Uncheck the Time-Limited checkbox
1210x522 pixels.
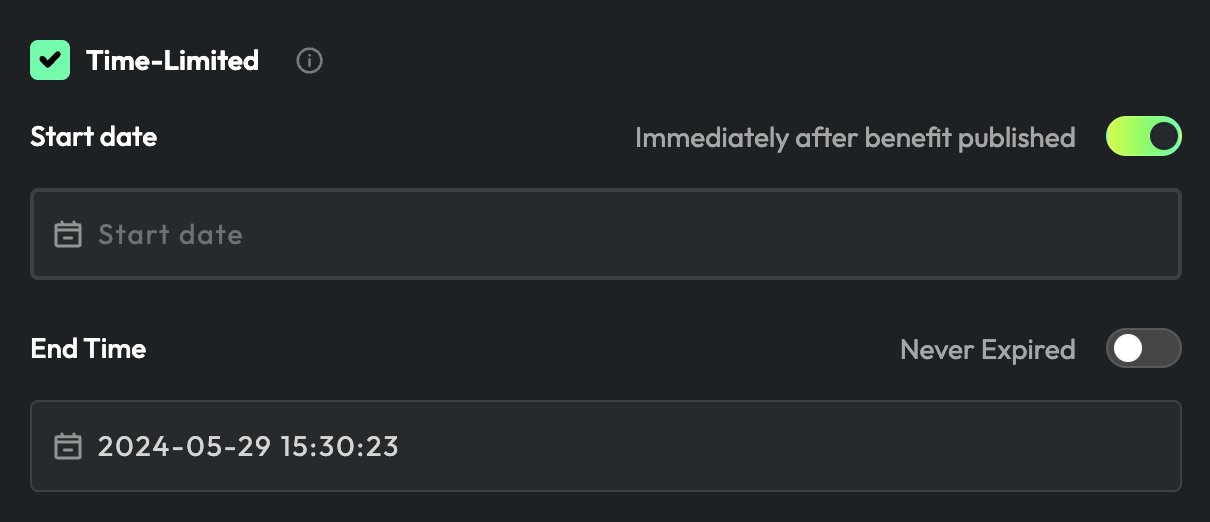(x=50, y=61)
